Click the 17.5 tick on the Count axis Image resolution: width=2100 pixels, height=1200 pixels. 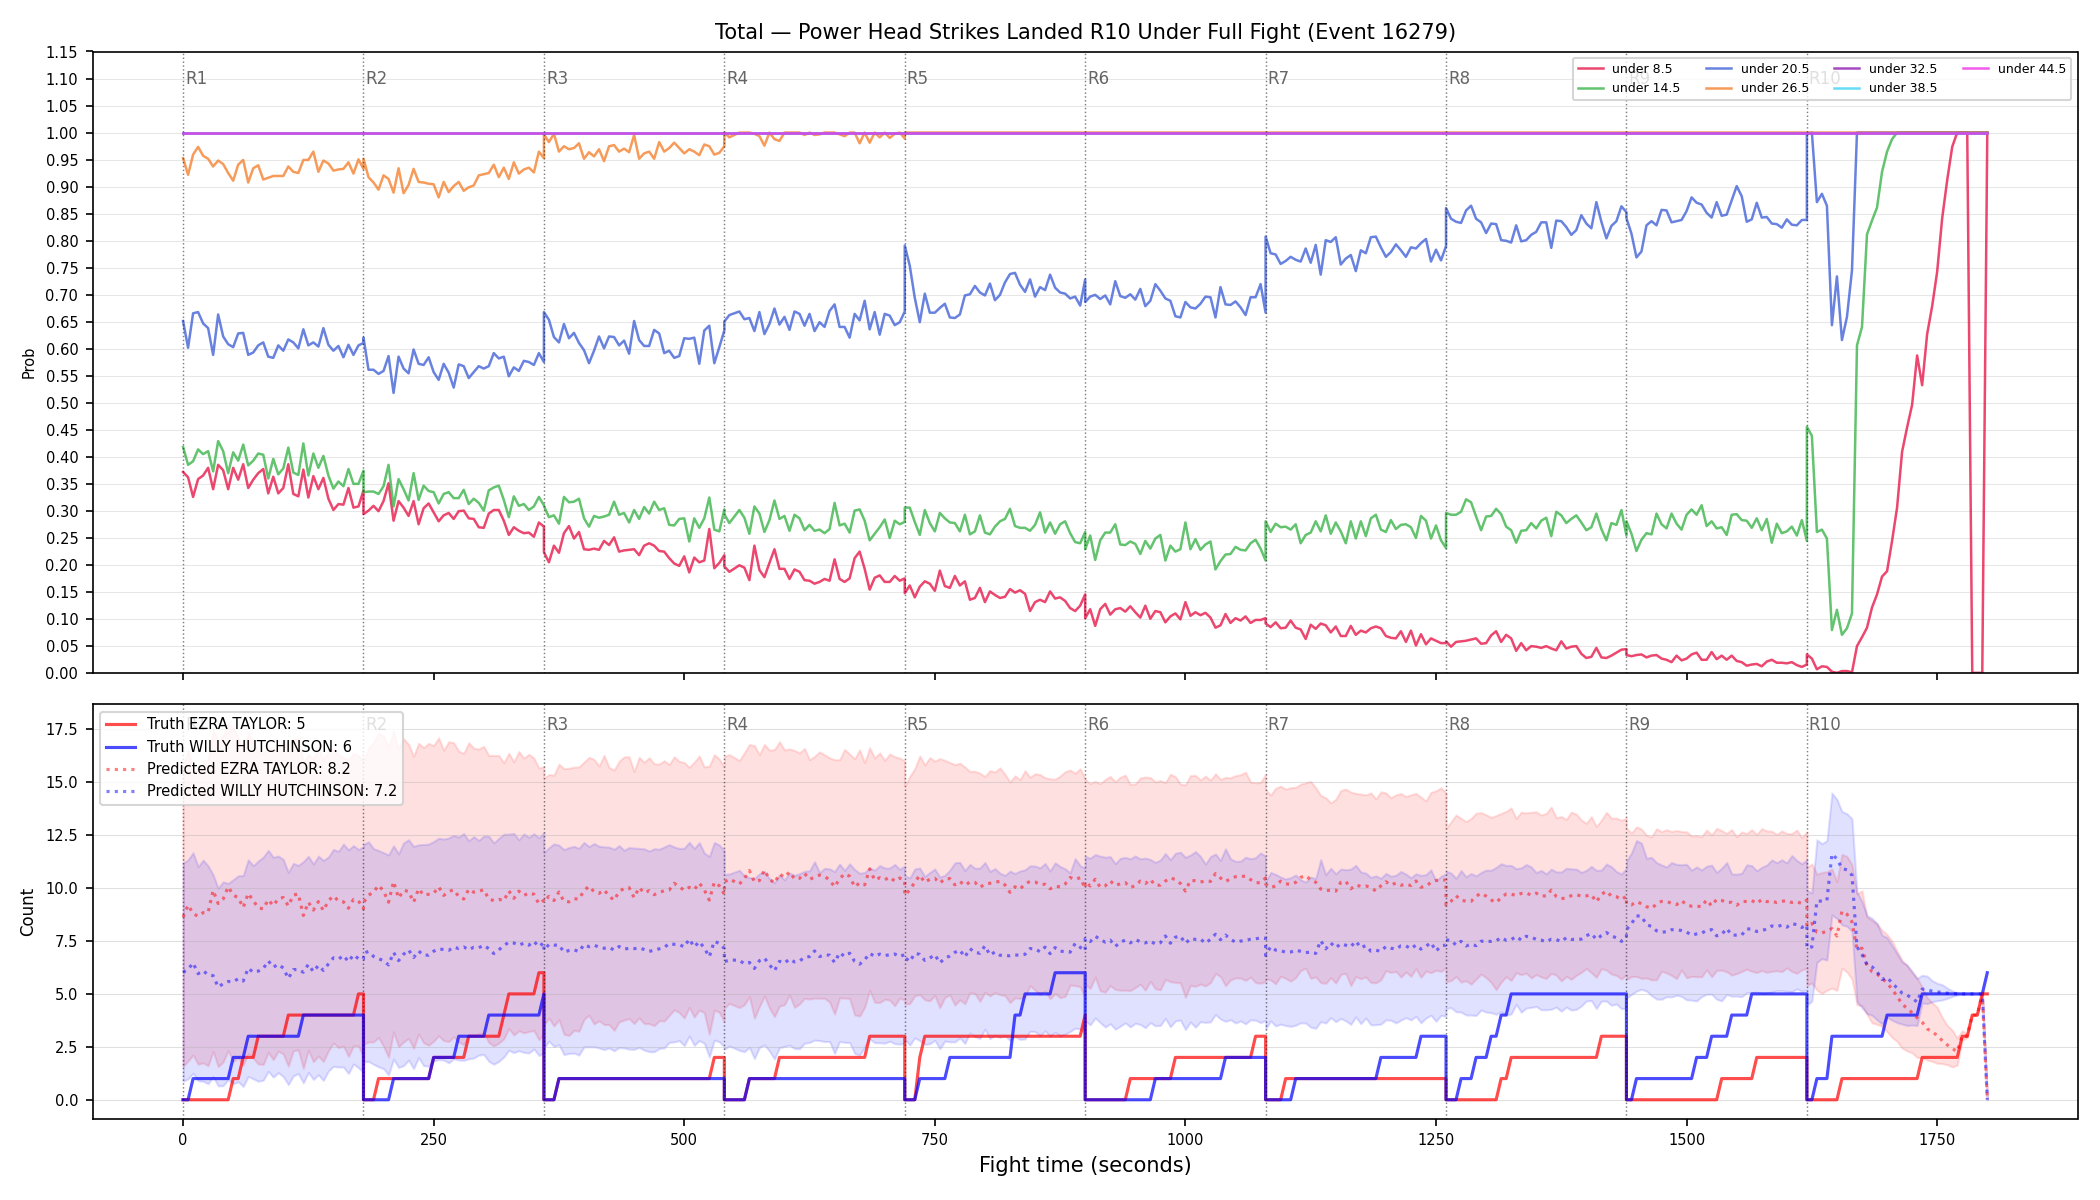pyautogui.click(x=62, y=729)
